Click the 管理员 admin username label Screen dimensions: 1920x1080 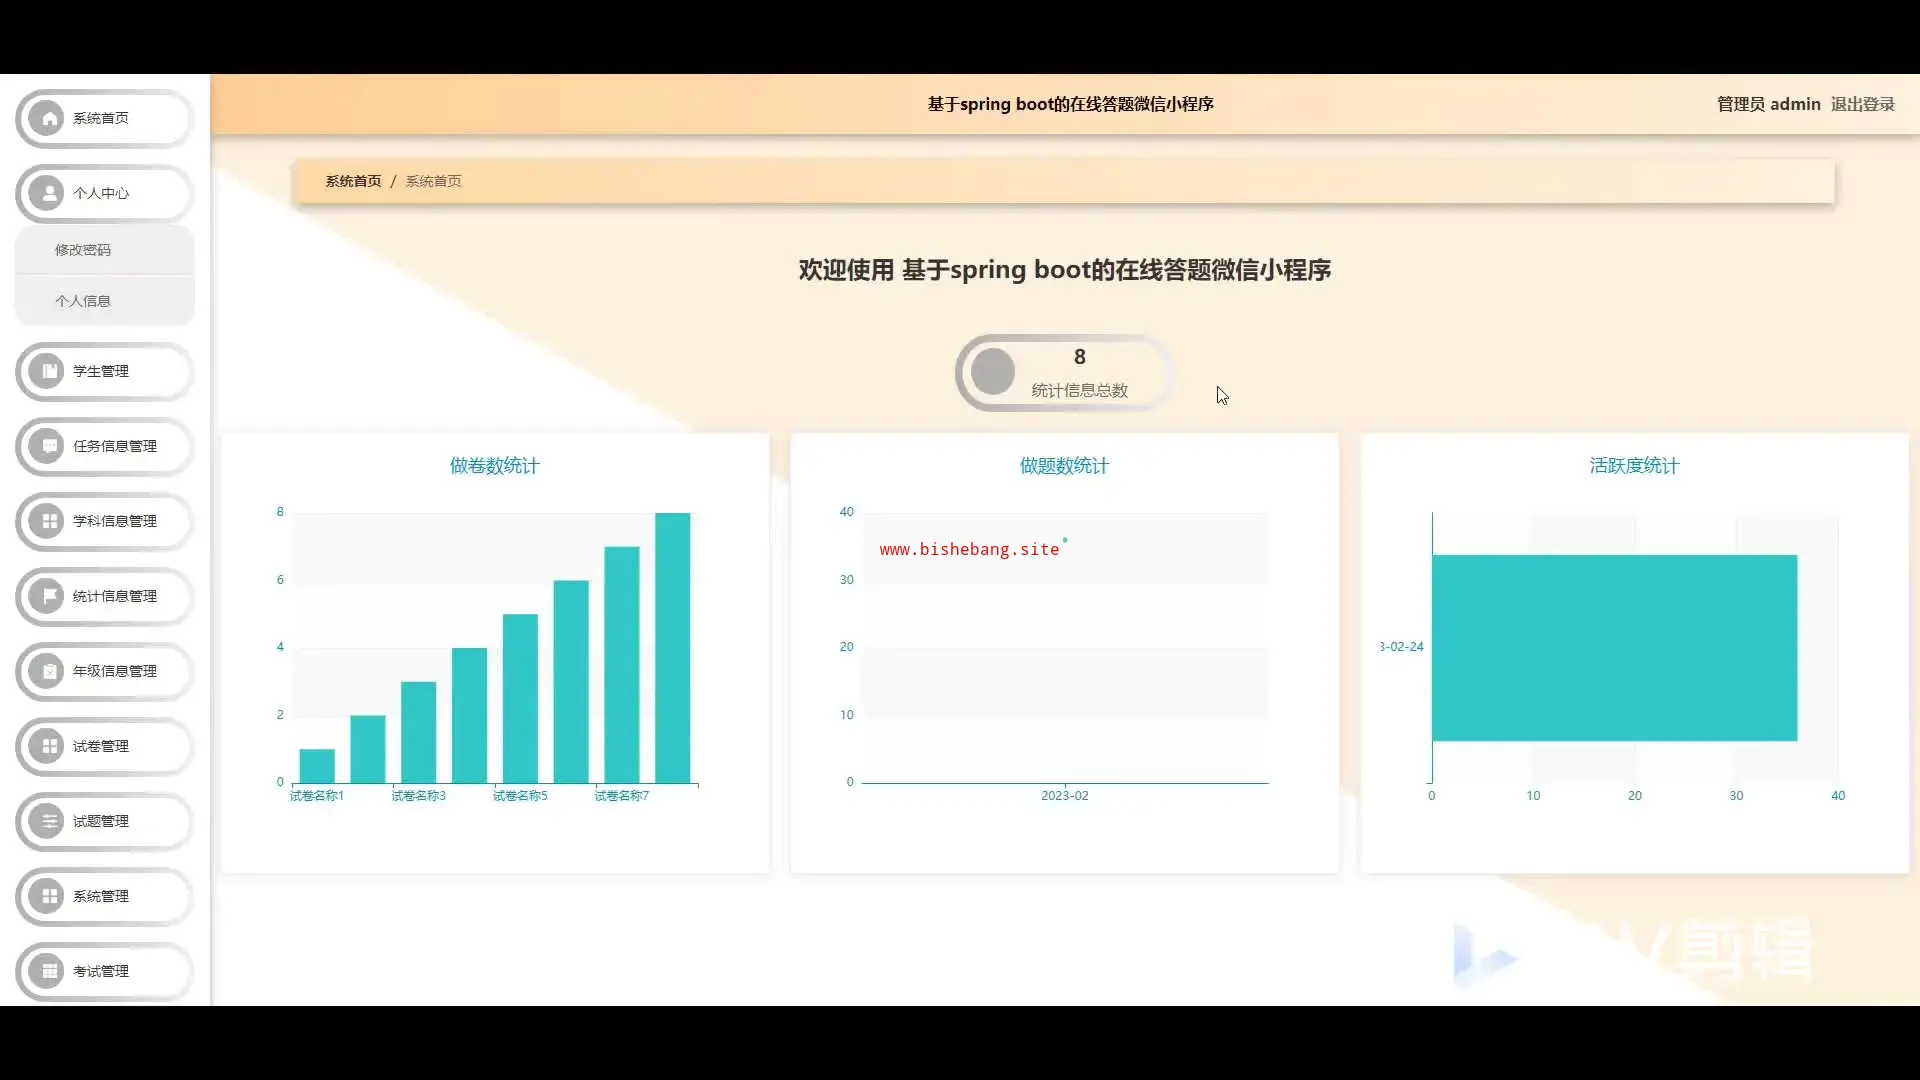(x=1768, y=104)
